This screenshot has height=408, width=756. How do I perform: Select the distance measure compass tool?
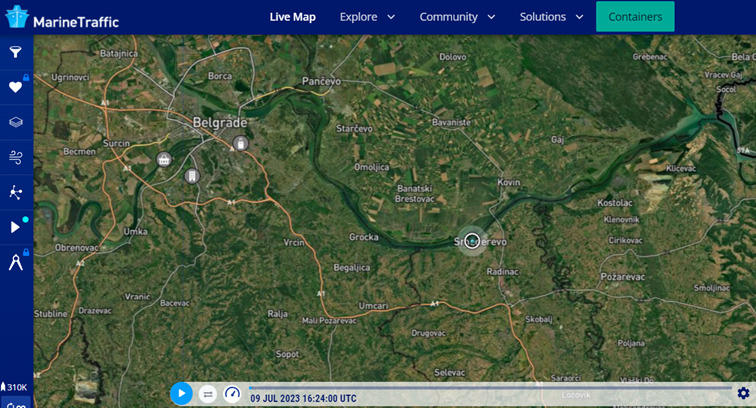point(15,262)
